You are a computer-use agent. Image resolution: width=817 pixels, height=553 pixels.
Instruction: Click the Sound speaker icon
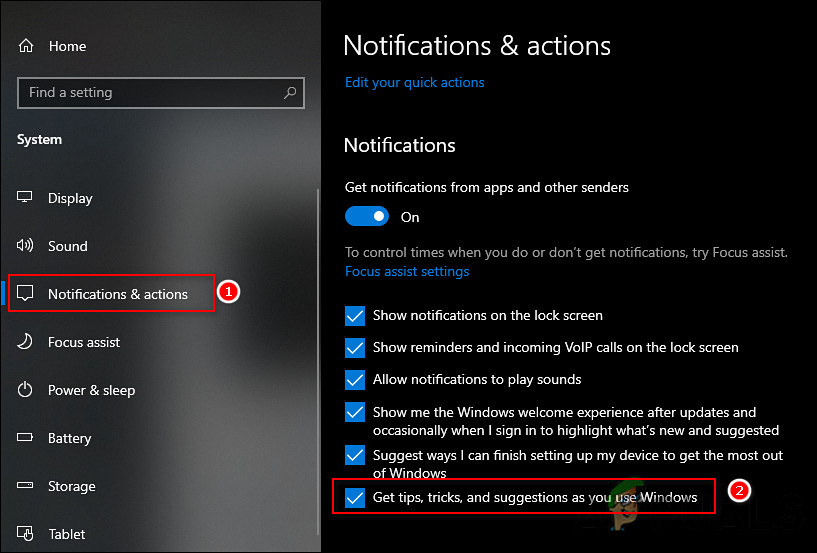(24, 245)
